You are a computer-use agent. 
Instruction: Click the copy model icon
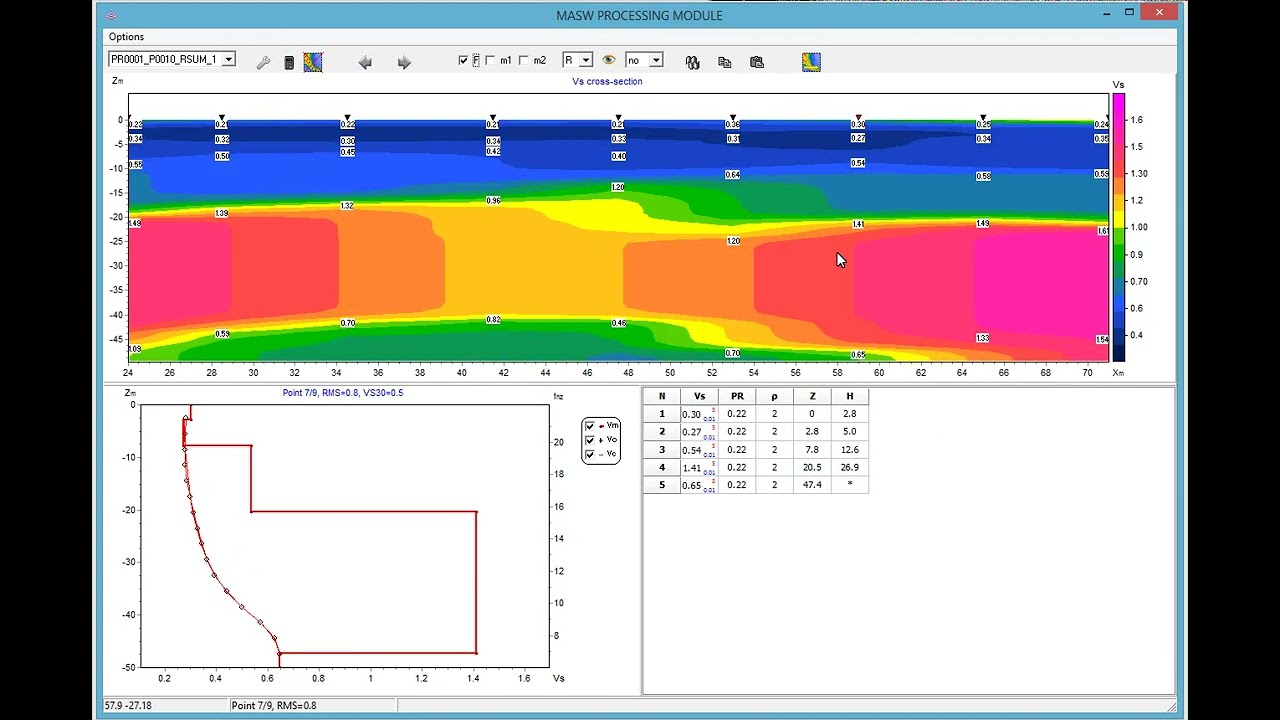725,62
